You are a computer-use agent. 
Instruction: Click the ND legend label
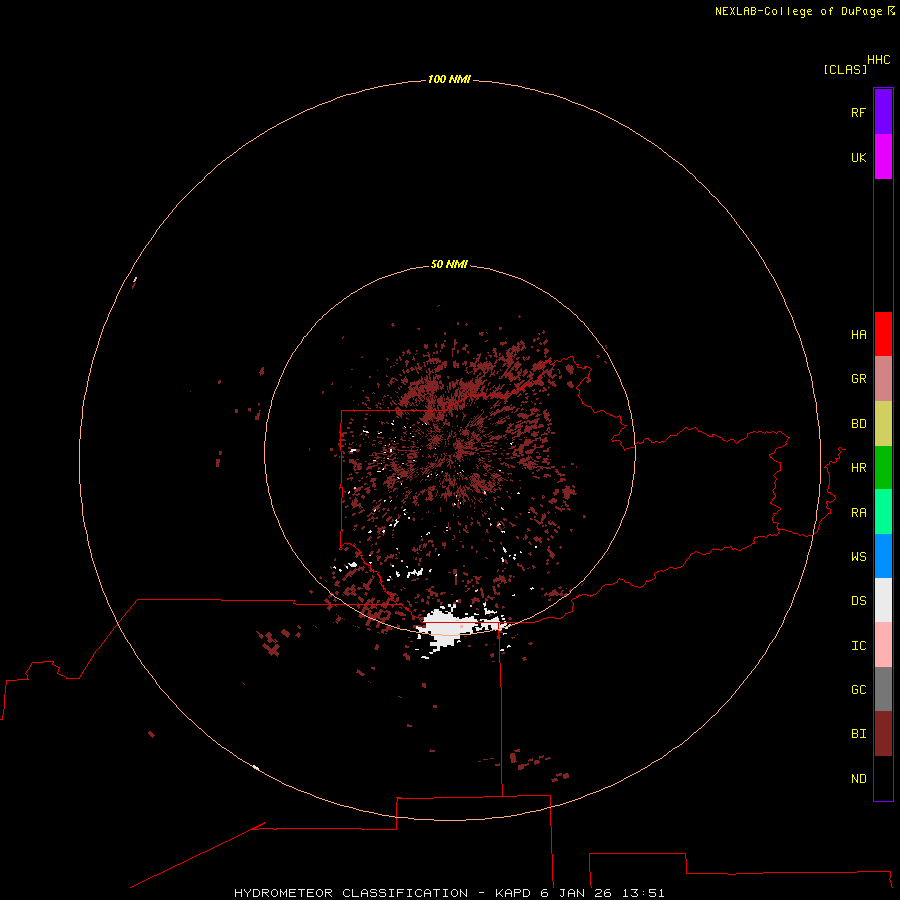click(859, 778)
